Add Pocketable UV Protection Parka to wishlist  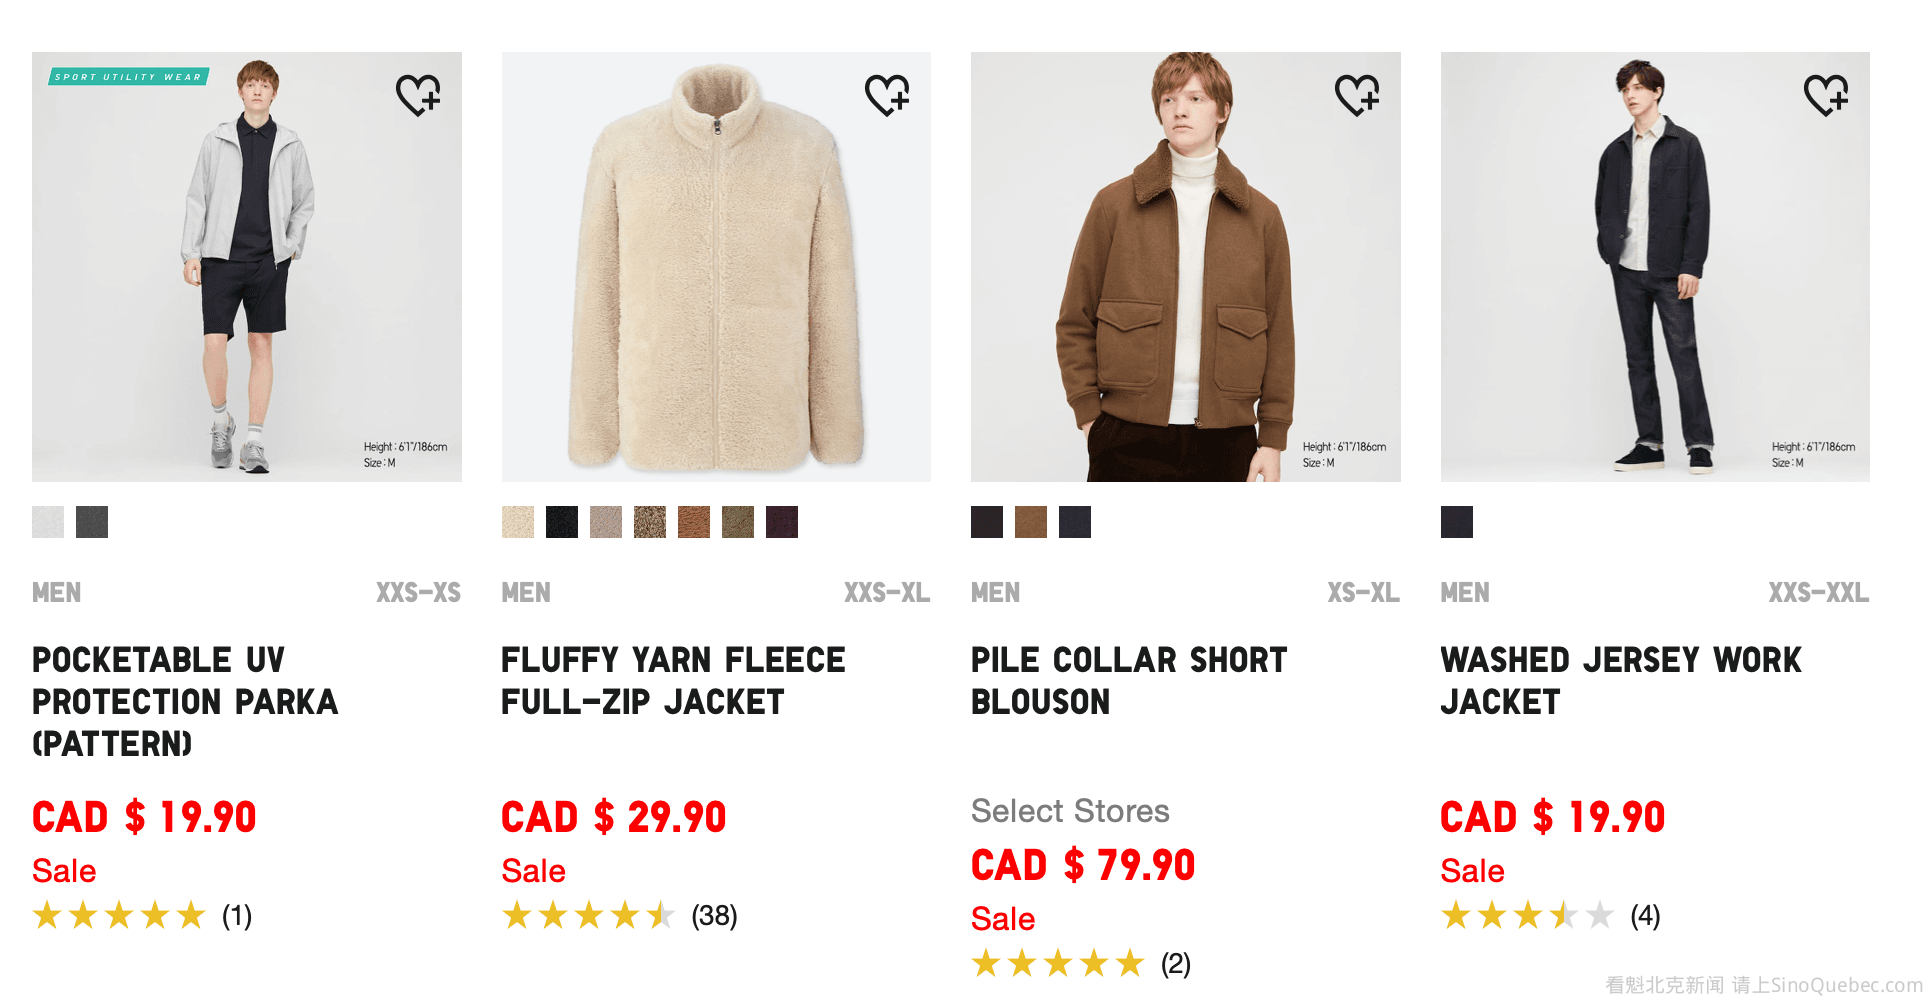[418, 95]
